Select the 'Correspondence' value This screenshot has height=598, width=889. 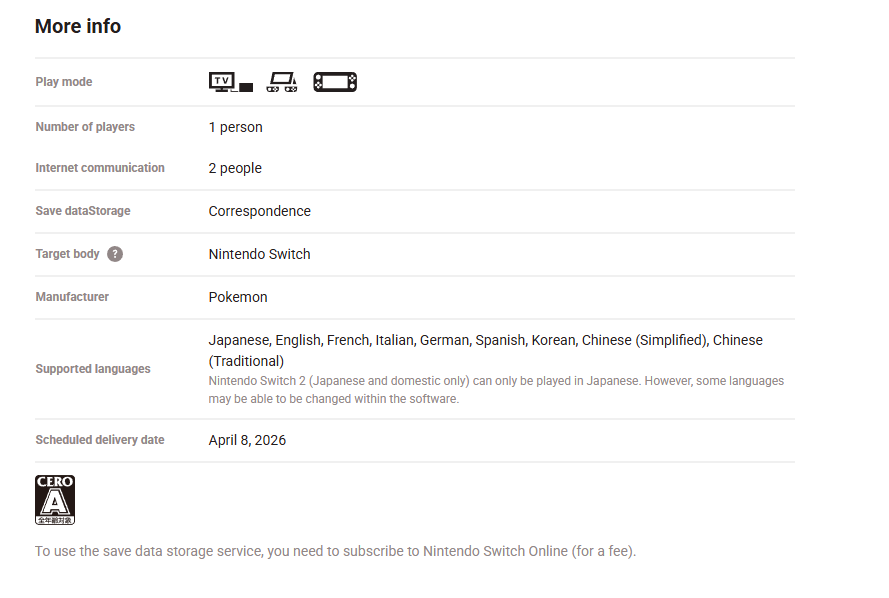[260, 211]
